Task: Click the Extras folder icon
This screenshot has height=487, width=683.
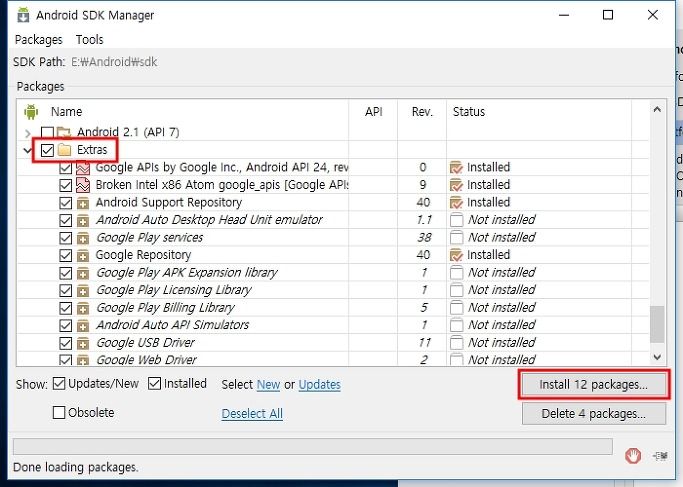Action: click(x=64, y=150)
